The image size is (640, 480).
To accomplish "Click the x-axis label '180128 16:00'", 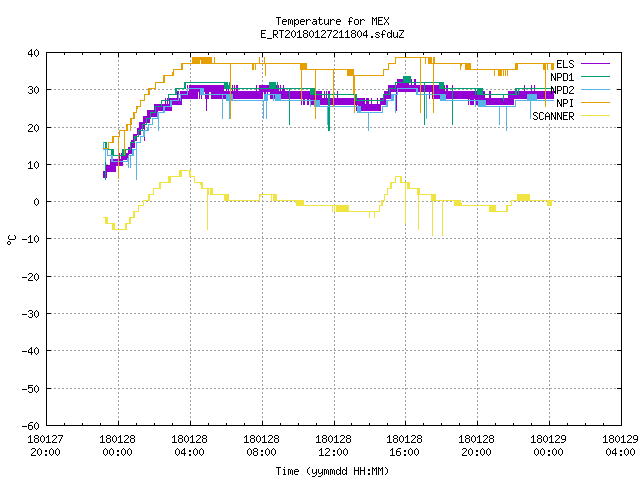I will tap(404, 446).
